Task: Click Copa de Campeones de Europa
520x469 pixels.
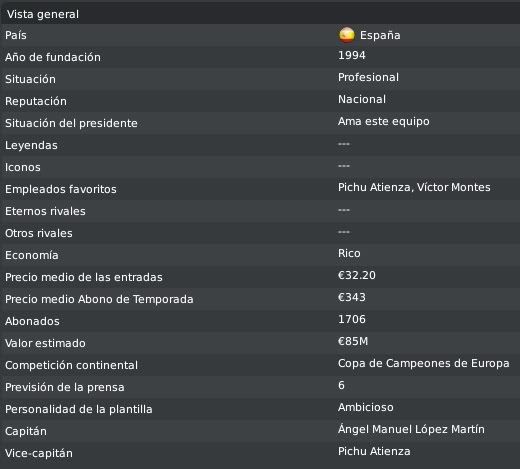Action: (423, 363)
